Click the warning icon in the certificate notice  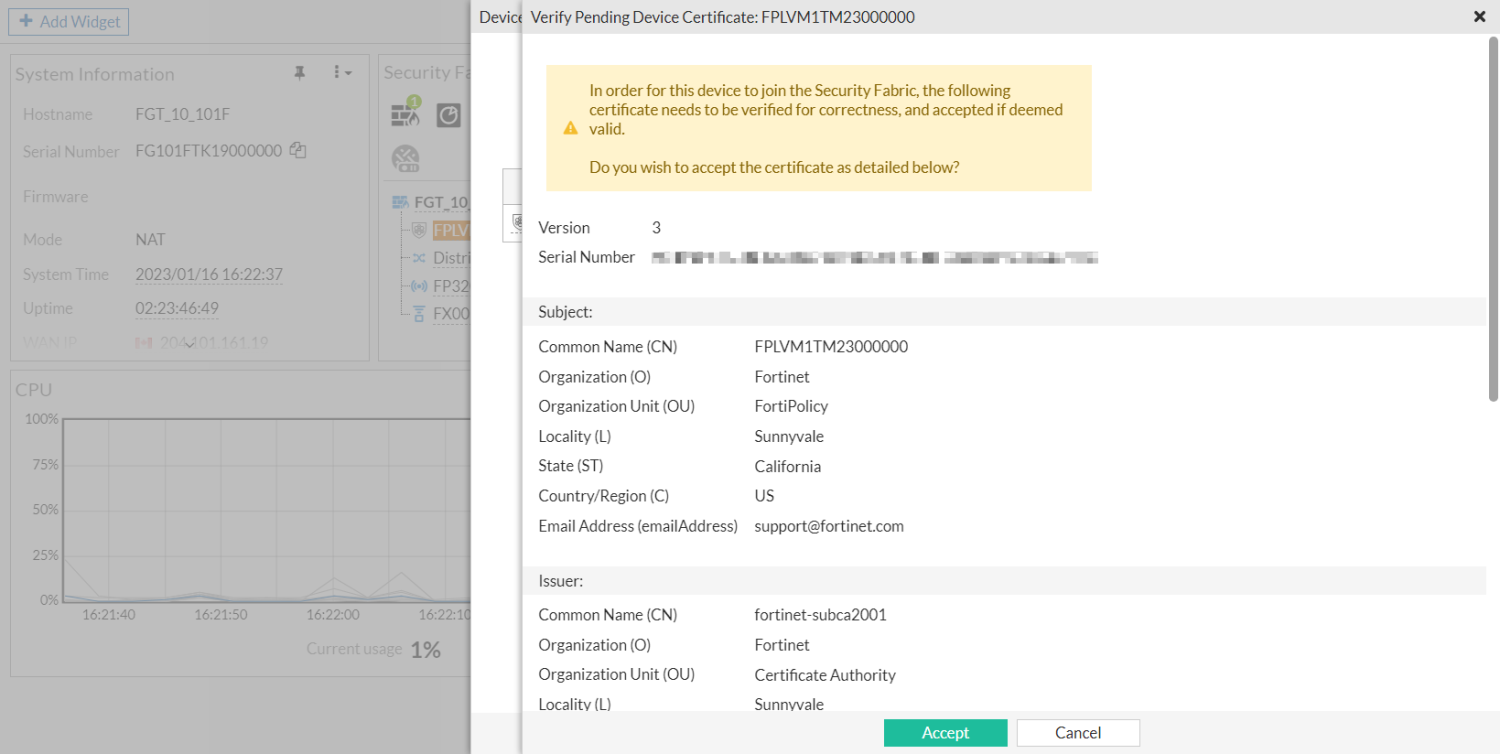pos(570,127)
